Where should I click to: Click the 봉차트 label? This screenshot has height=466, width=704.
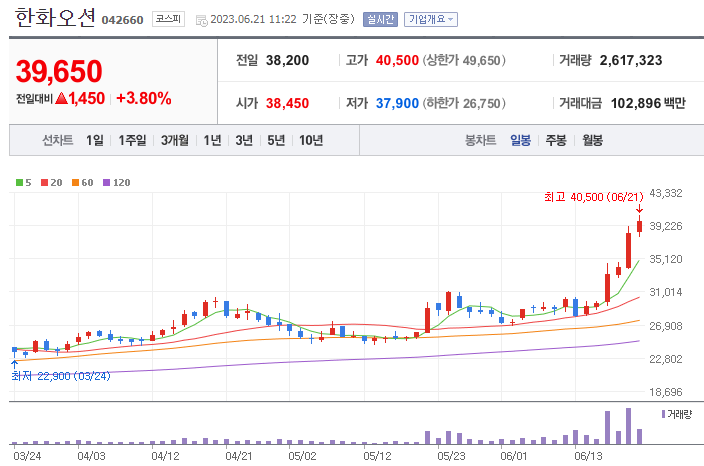[x=480, y=141]
